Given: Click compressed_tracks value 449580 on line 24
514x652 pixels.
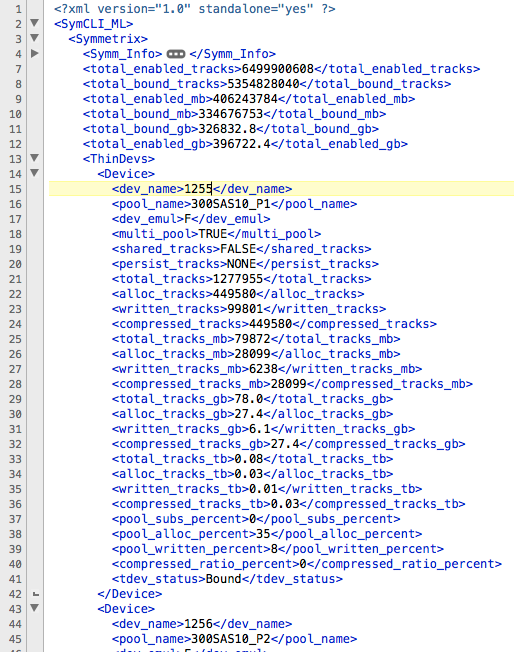Looking at the screenshot, I should [270, 324].
